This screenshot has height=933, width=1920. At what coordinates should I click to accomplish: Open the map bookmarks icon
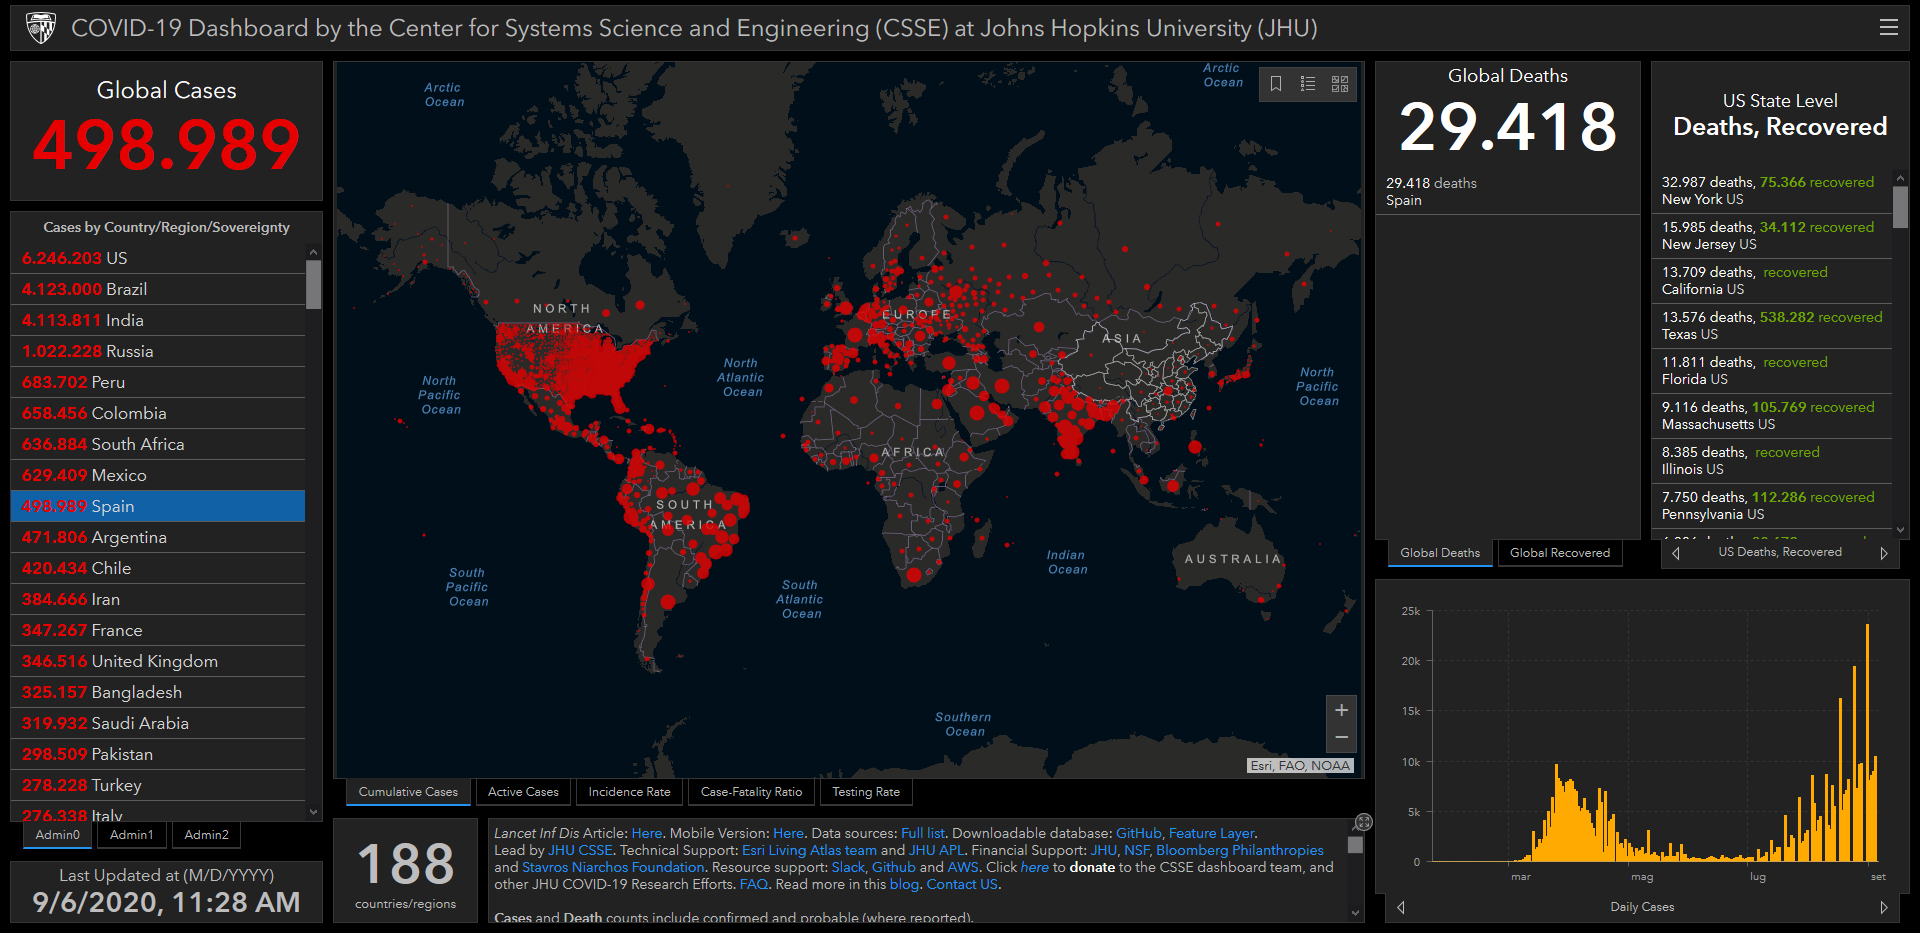click(1276, 84)
